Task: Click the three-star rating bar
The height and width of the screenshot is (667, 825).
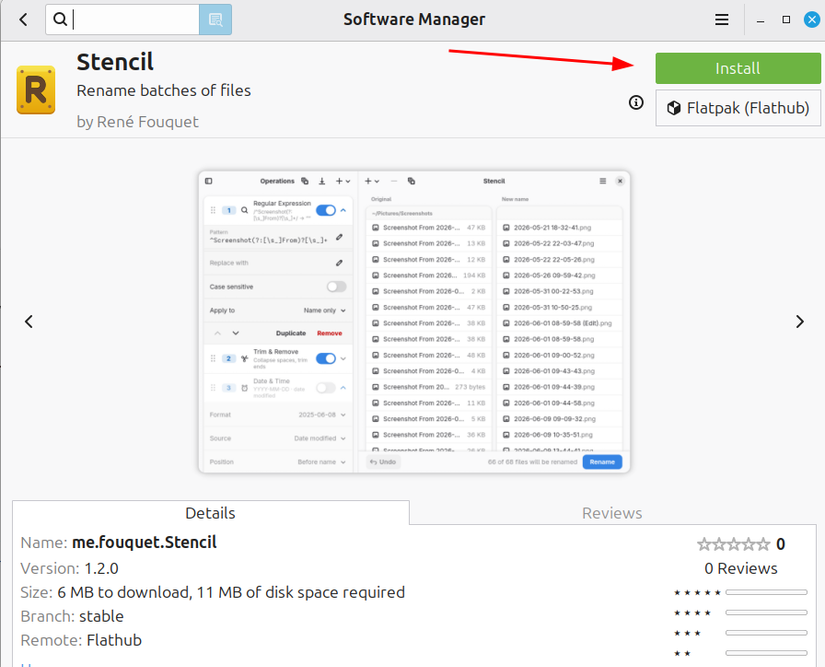Action: pyautogui.click(x=766, y=633)
